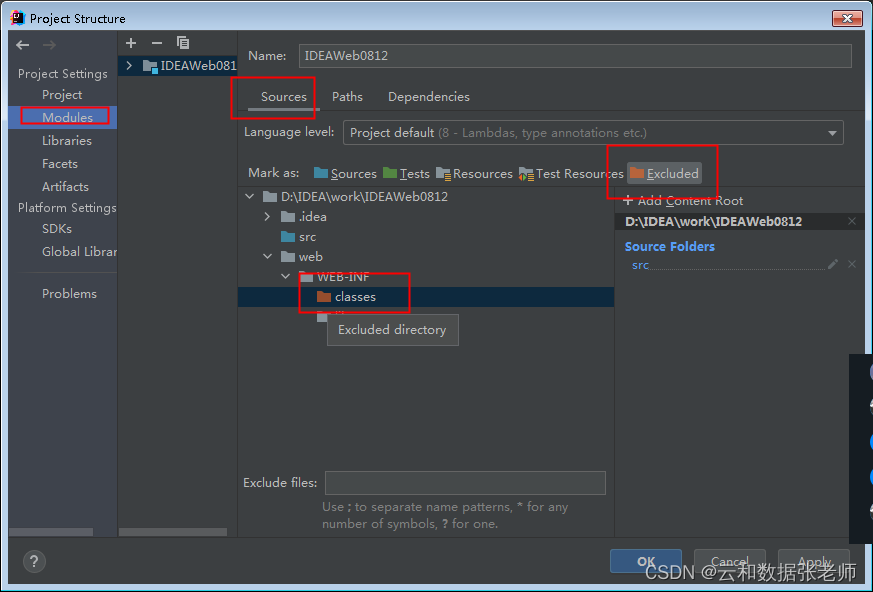Viewport: 873px width, 592px height.
Task: Click the Apply button
Action: [x=814, y=561]
